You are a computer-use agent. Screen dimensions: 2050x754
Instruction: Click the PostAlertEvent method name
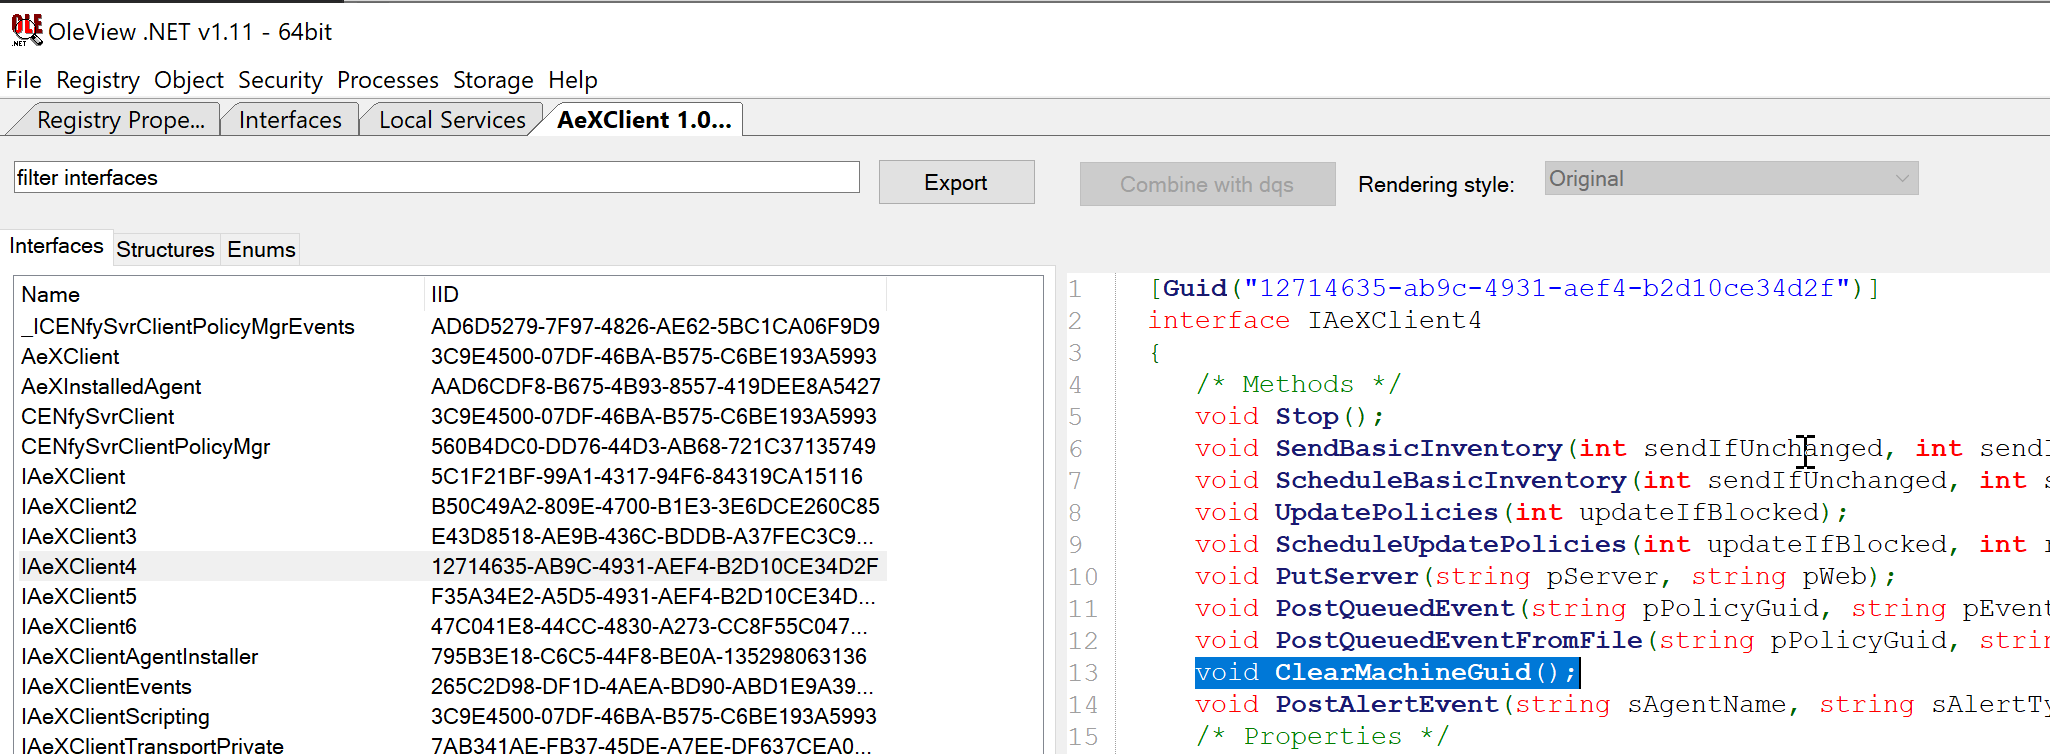[1386, 704]
